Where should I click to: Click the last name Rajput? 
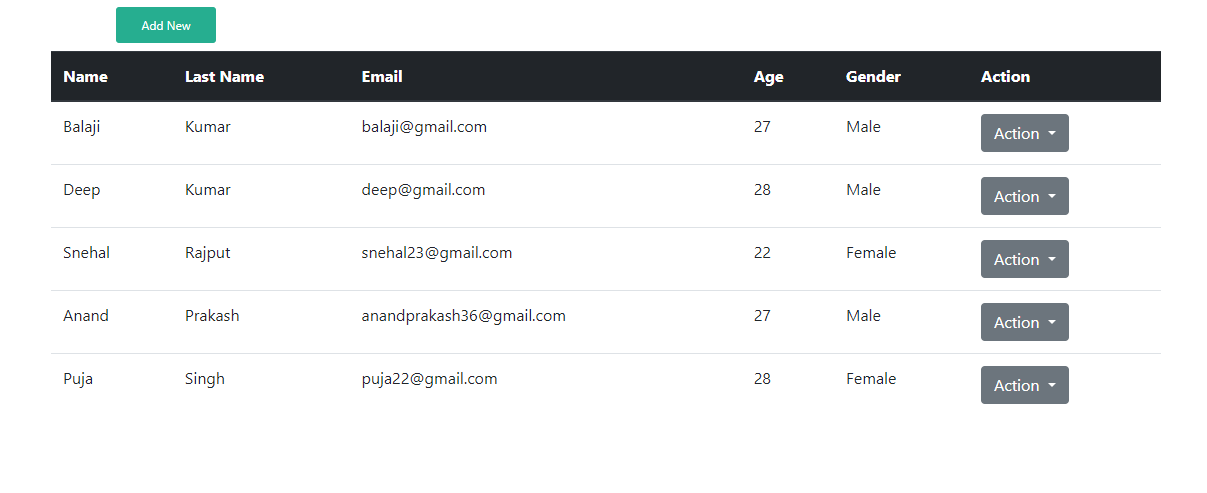click(207, 253)
